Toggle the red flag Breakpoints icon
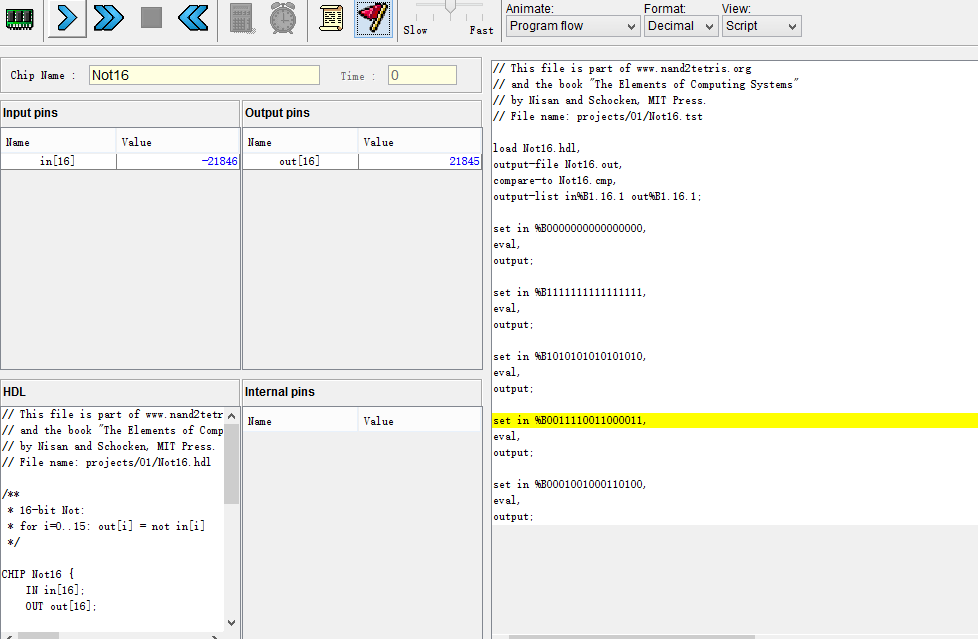The height and width of the screenshot is (639, 978). click(x=373, y=18)
